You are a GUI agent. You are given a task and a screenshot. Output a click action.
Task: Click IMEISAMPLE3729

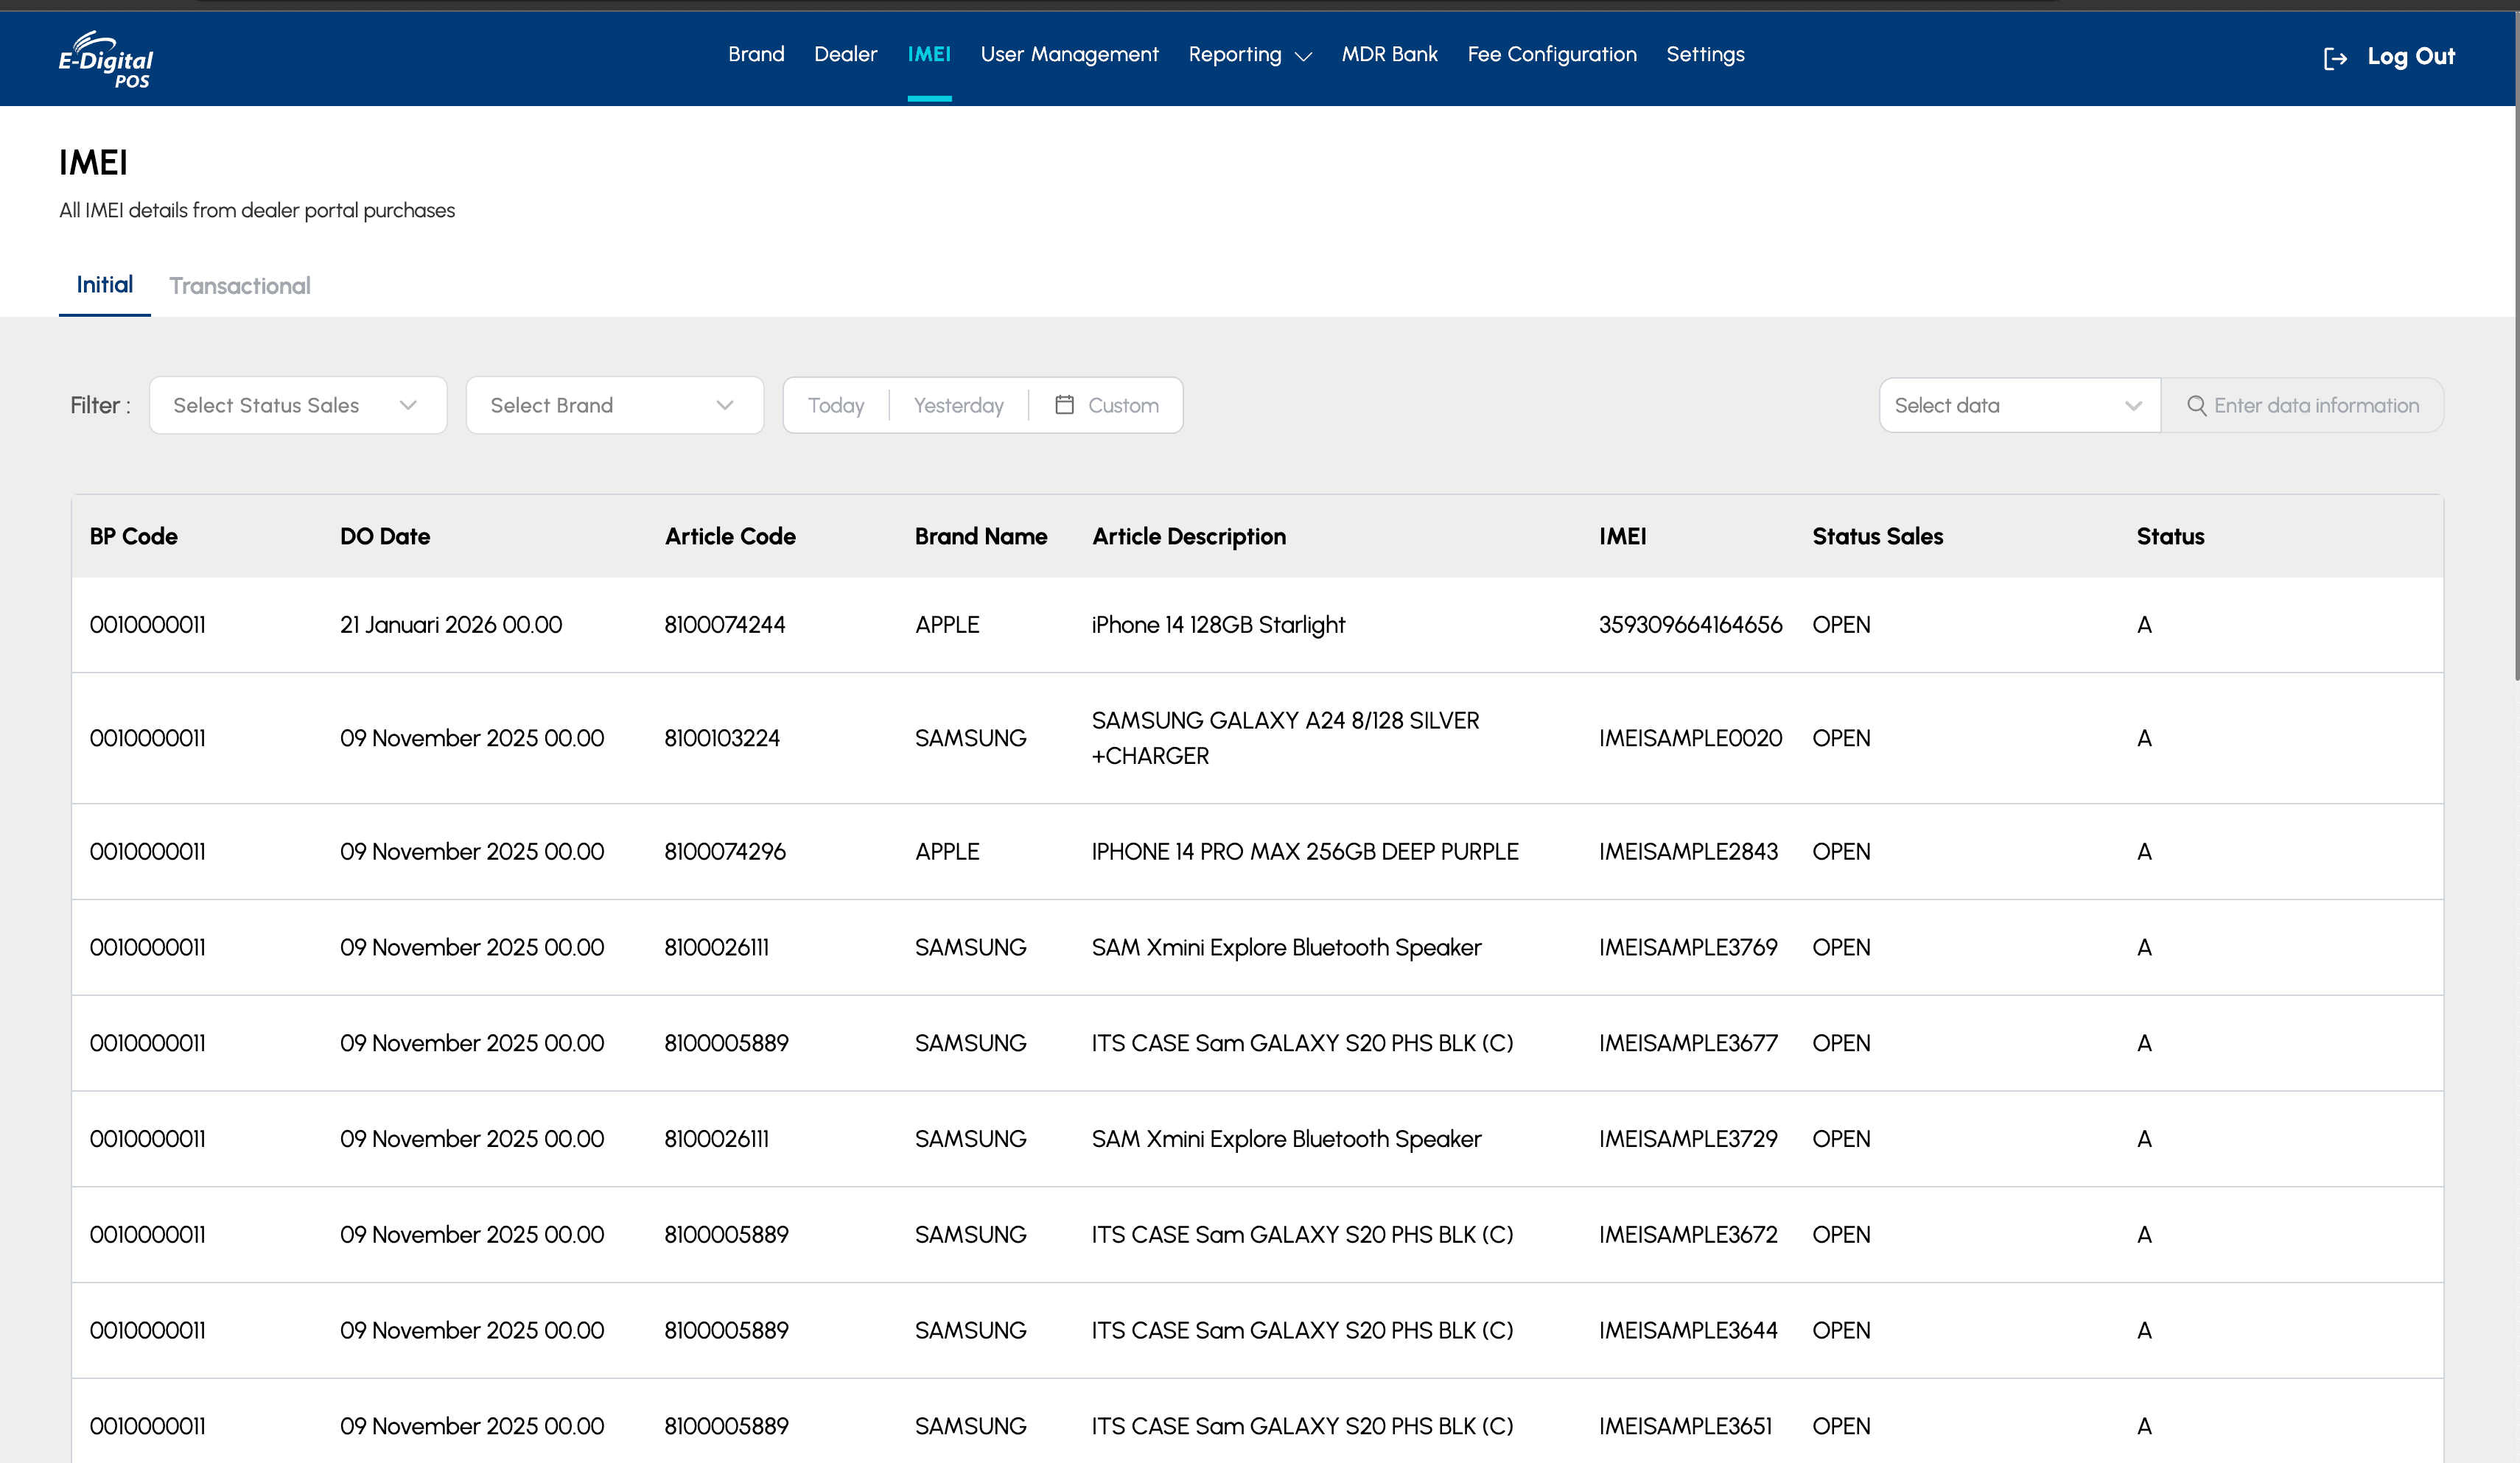click(1688, 1139)
